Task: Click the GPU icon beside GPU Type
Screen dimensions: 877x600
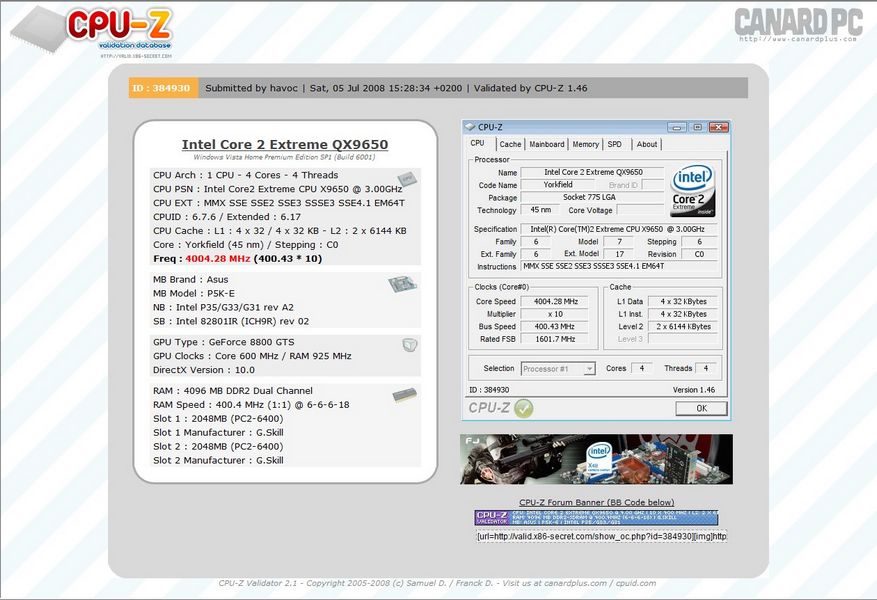Action: coord(410,344)
